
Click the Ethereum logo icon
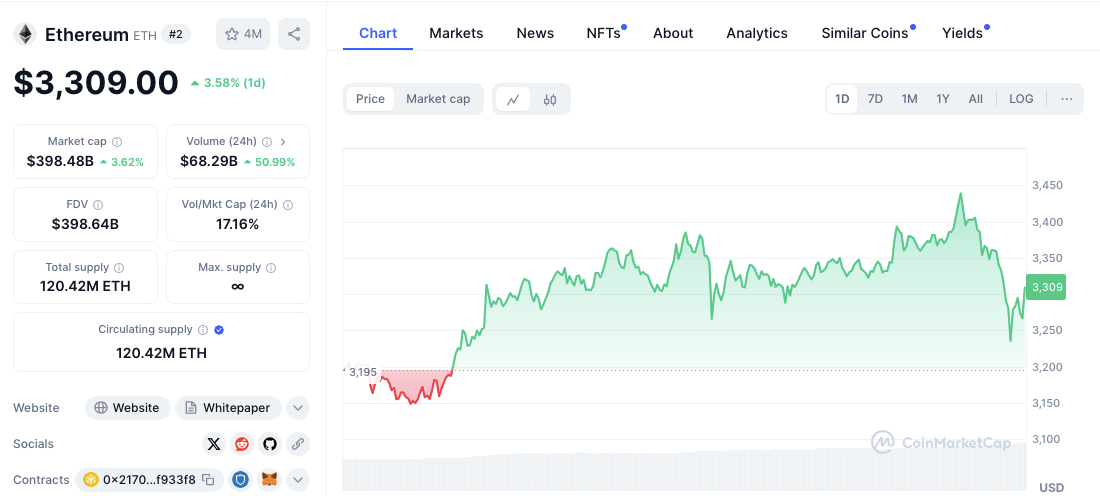click(x=25, y=34)
